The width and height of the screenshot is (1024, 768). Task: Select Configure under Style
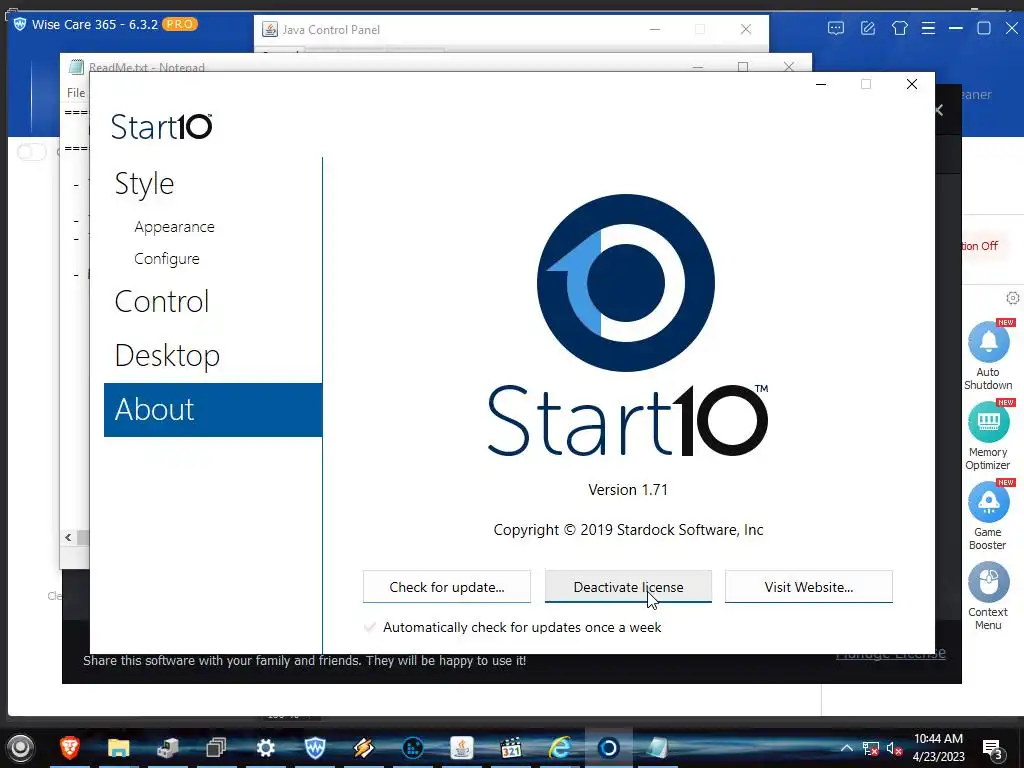click(x=167, y=259)
